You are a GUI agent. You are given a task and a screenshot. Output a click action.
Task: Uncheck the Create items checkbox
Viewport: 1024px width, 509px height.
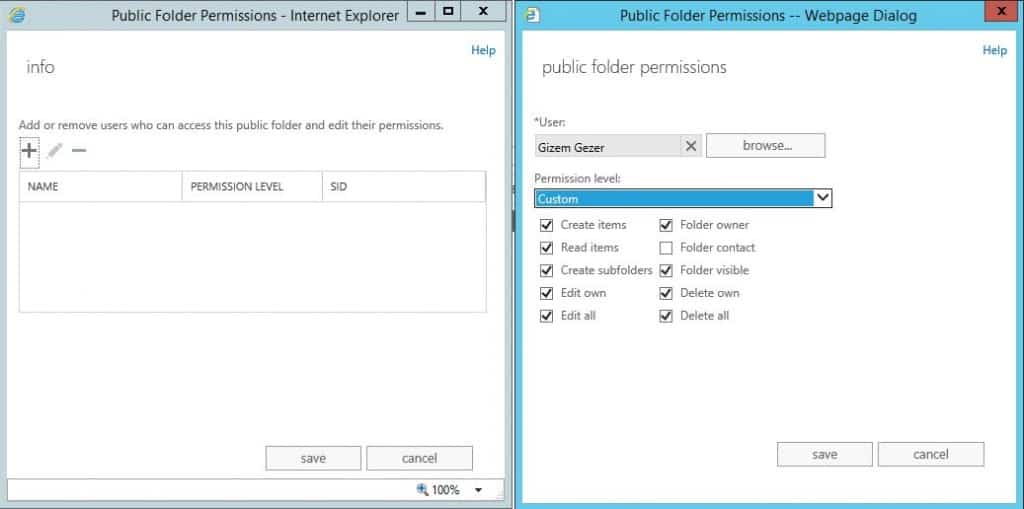(546, 225)
